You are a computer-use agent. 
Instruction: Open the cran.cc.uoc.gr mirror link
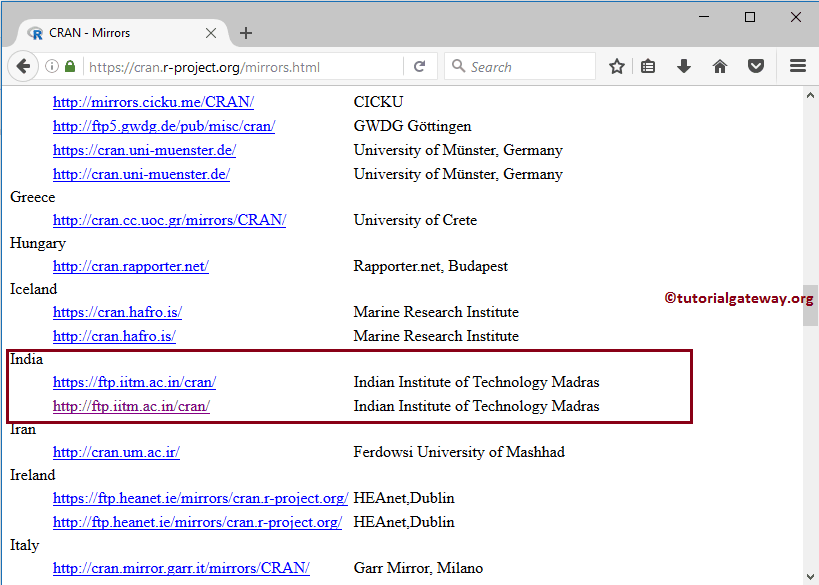point(169,220)
